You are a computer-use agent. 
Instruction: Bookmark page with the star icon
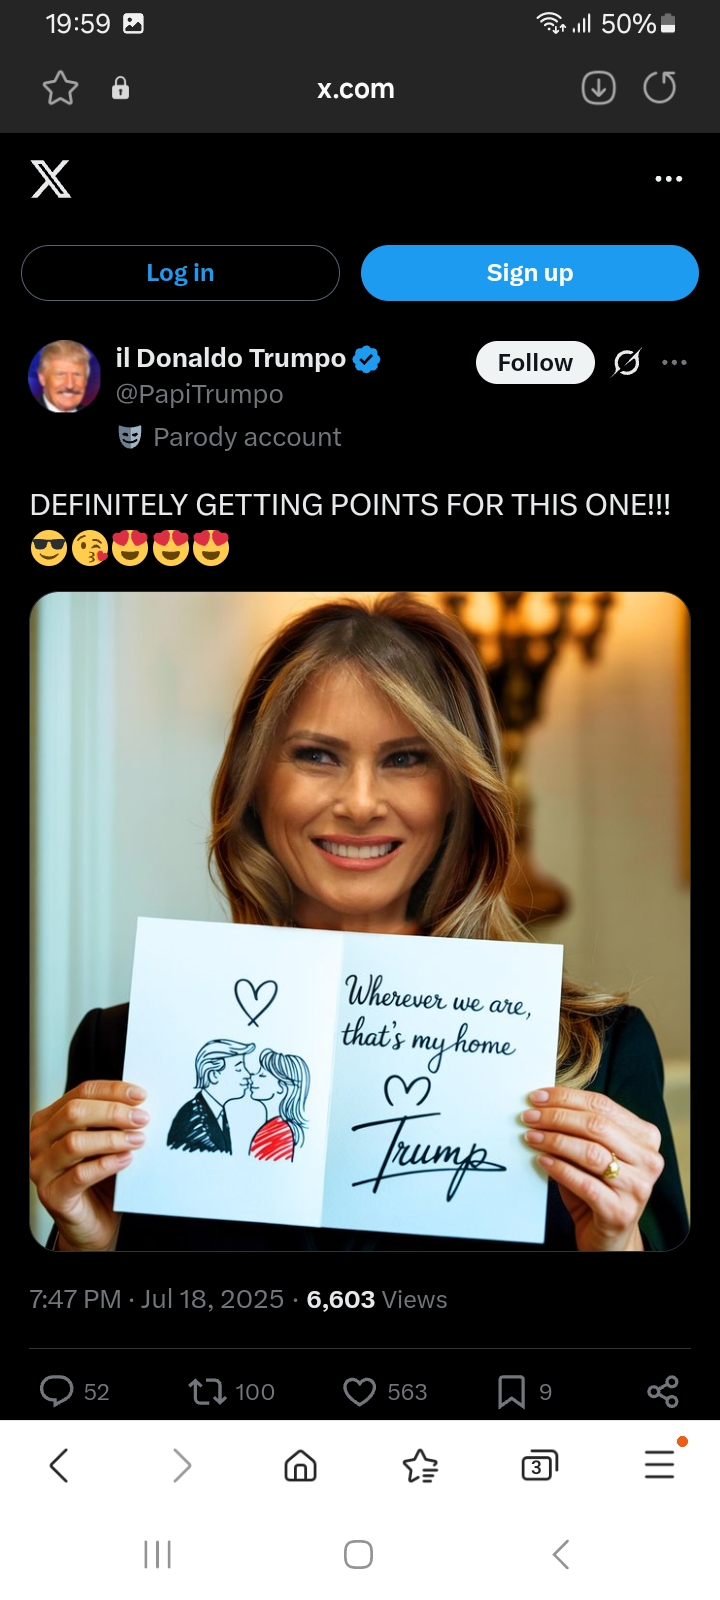click(x=60, y=88)
